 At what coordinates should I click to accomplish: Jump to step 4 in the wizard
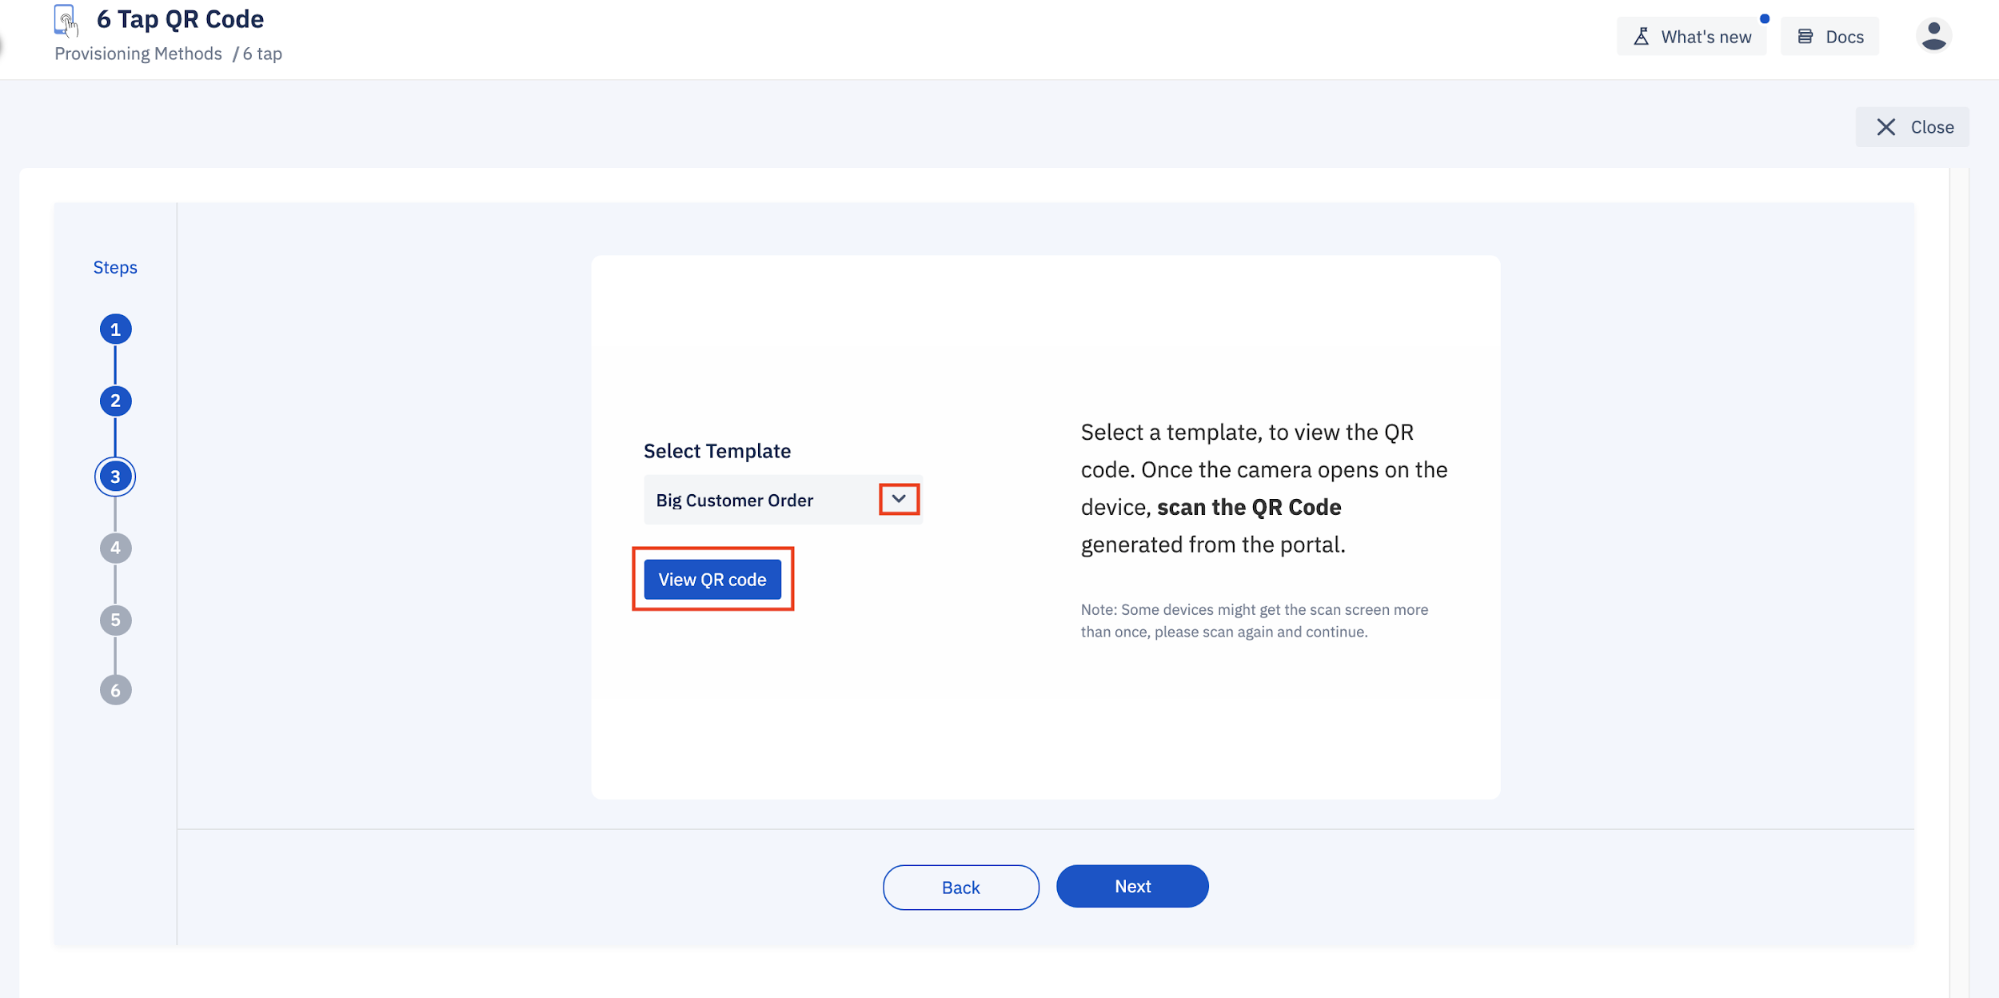[x=115, y=547]
